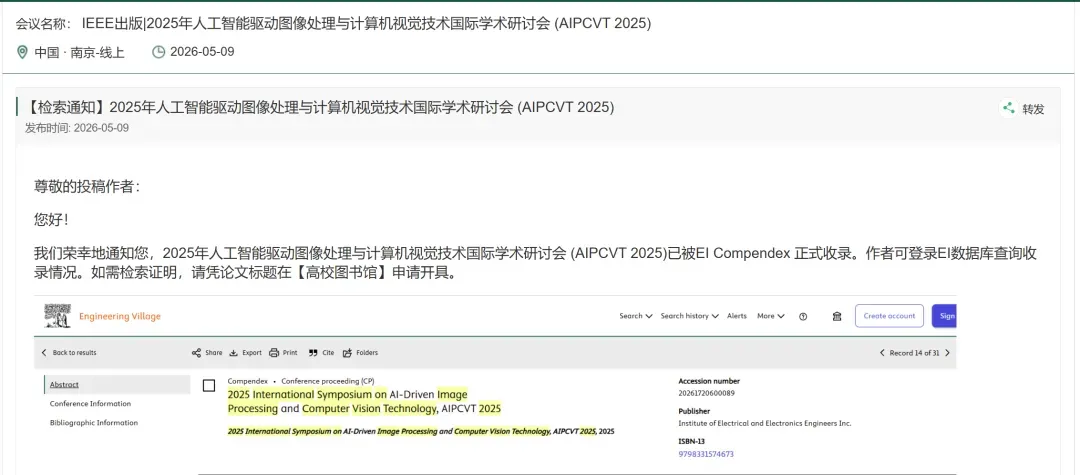
Task: Go to next record arrow
Action: 947,352
